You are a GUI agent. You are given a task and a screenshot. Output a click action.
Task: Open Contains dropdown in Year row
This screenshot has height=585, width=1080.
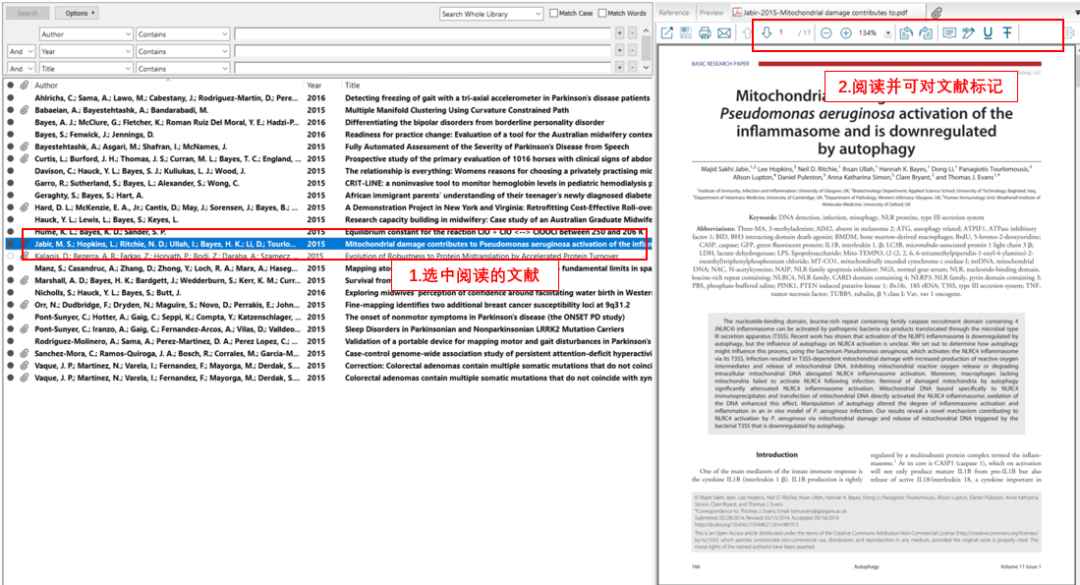[x=183, y=51]
